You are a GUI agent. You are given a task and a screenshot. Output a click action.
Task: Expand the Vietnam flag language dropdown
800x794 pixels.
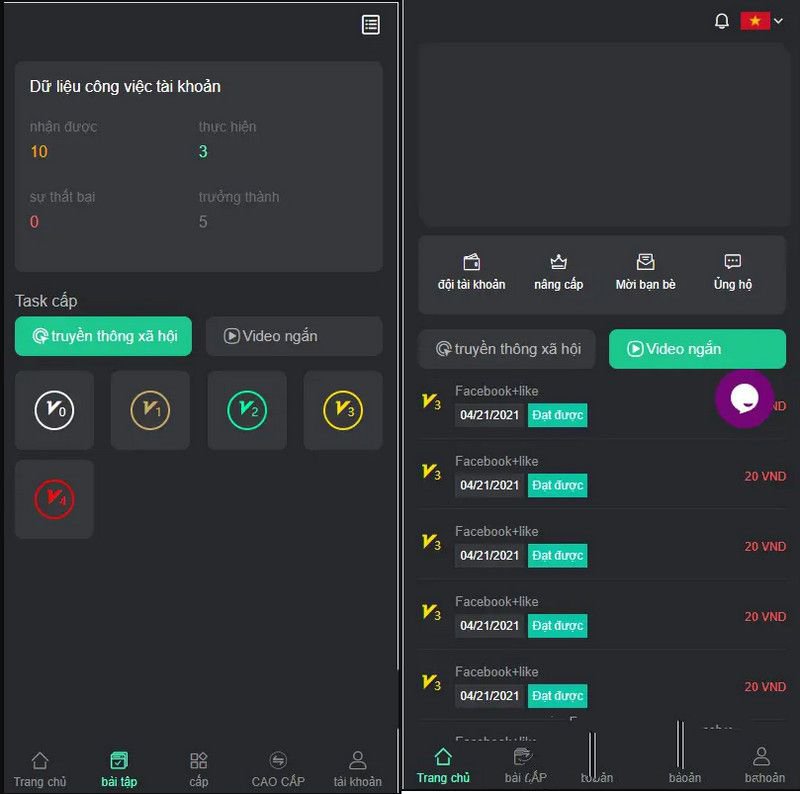[762, 21]
